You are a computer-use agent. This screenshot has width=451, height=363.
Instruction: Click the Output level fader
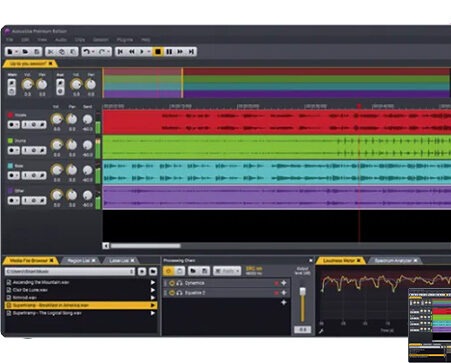303,292
